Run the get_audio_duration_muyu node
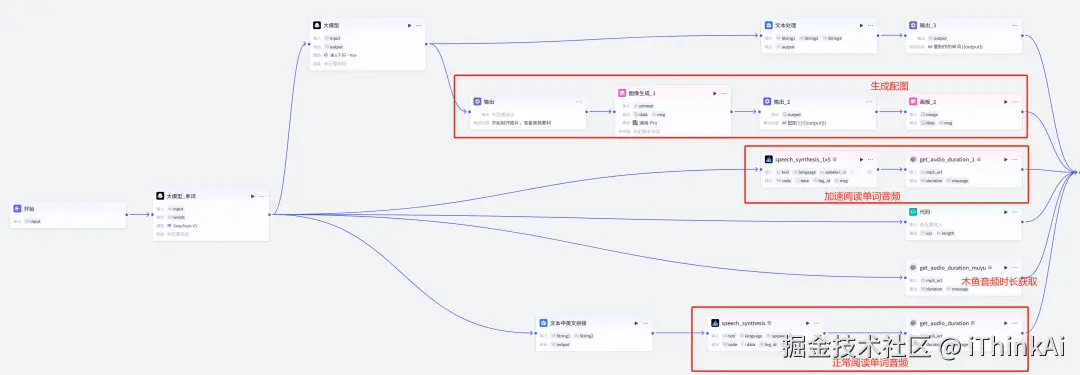The height and width of the screenshot is (375, 1080). tap(1005, 267)
